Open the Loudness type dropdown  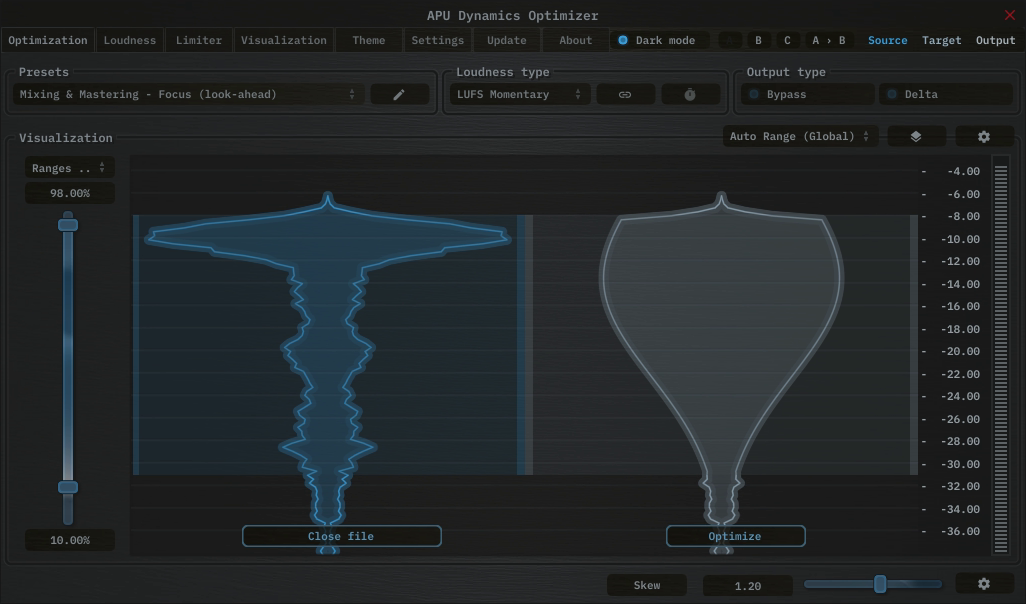(518, 93)
